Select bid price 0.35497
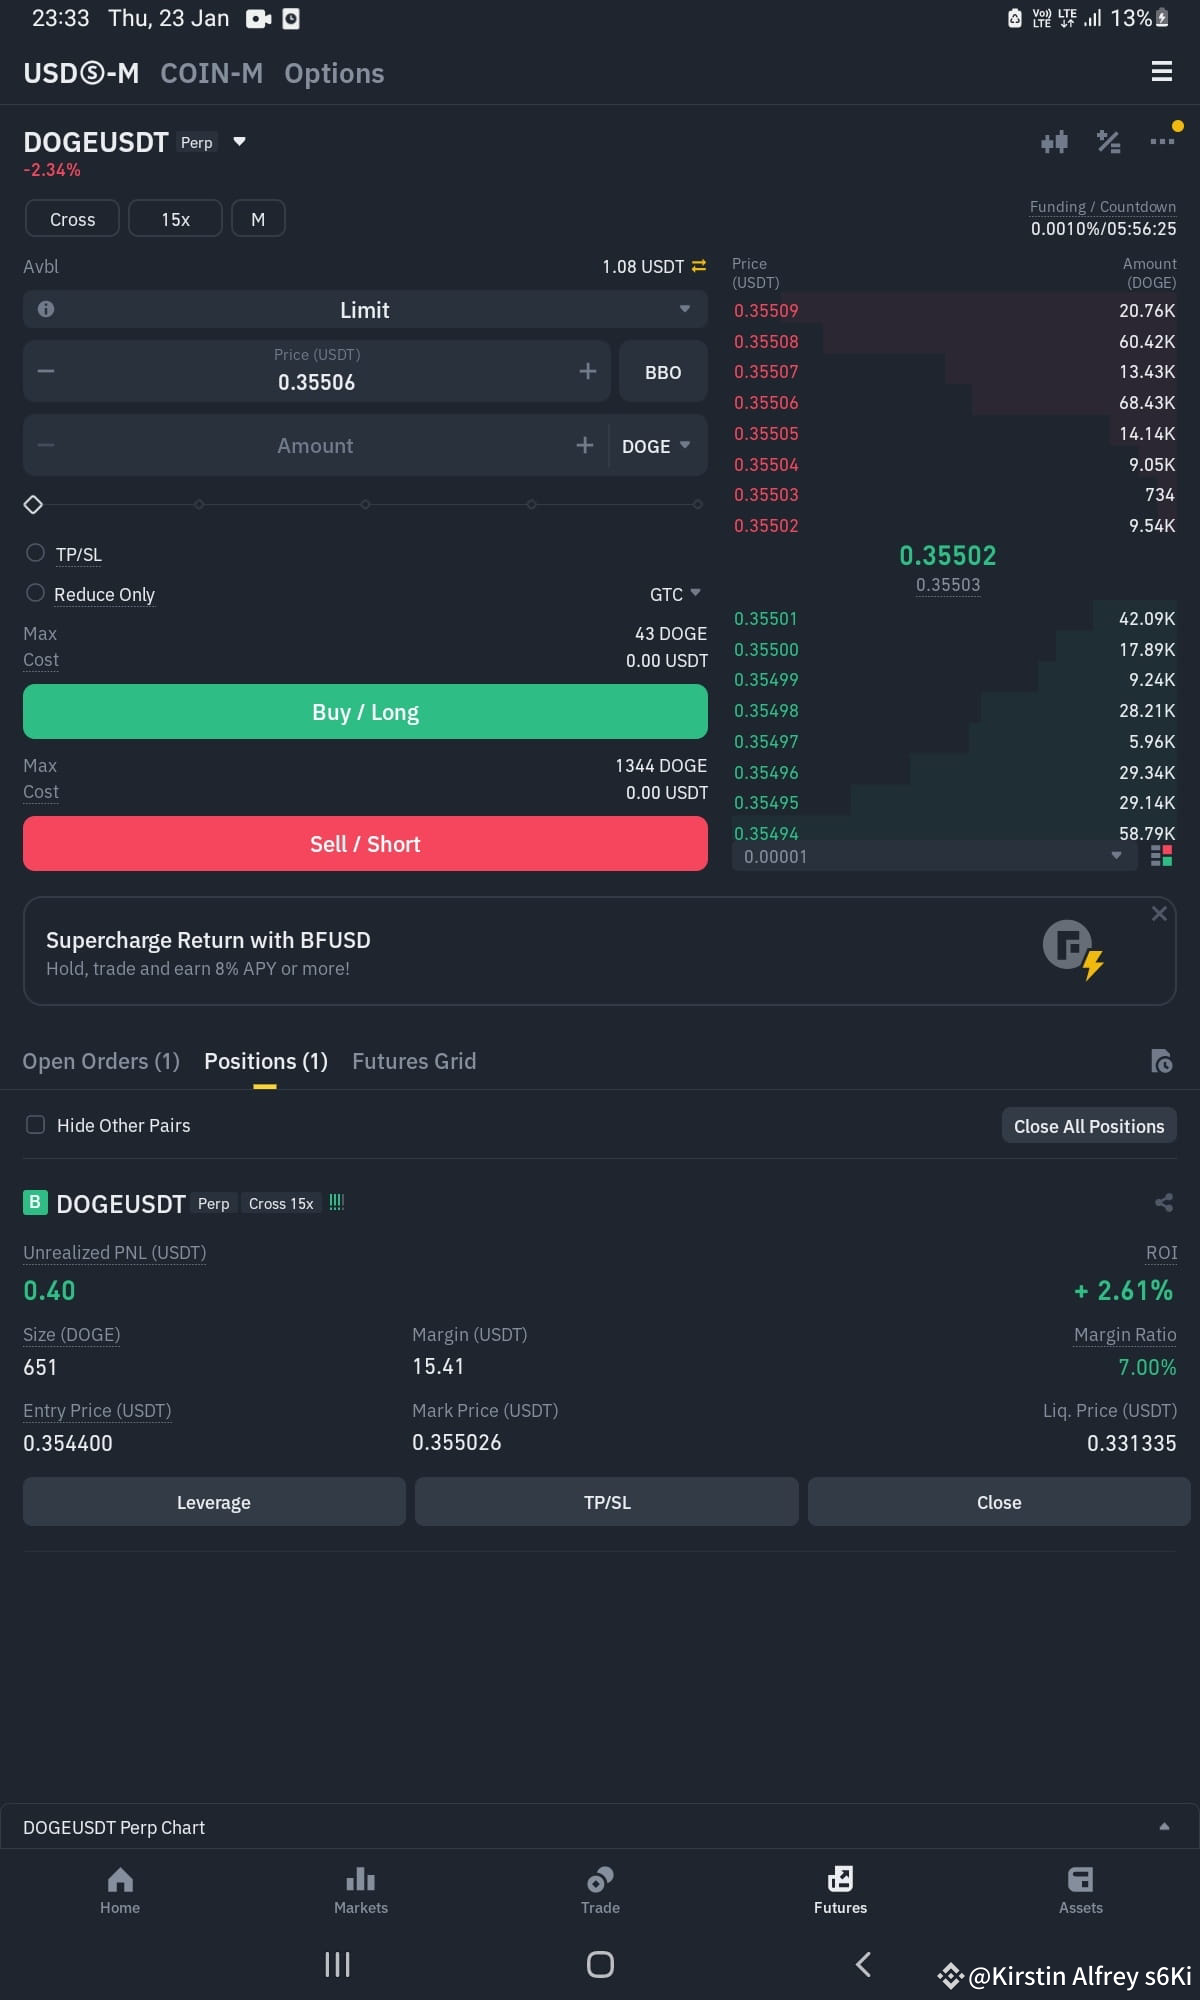 (766, 741)
